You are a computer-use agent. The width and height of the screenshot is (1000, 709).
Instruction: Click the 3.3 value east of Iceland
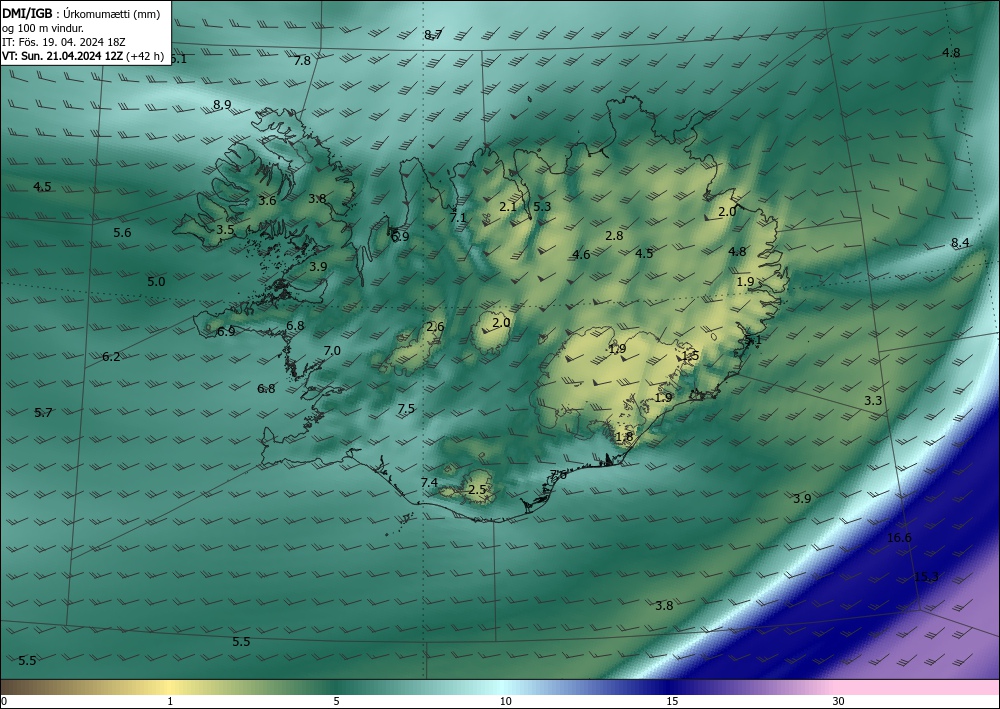pyautogui.click(x=873, y=401)
